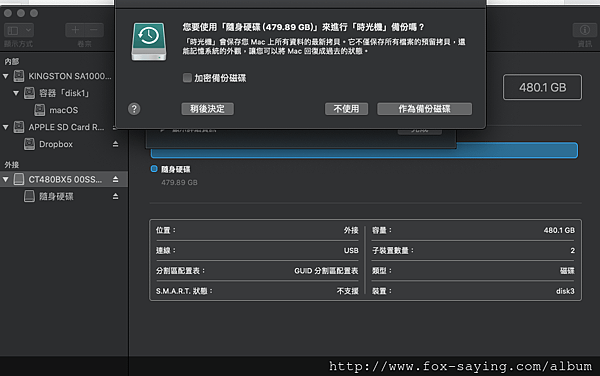Click the 裝置 value disk3
600x376 pixels.
[x=565, y=291]
